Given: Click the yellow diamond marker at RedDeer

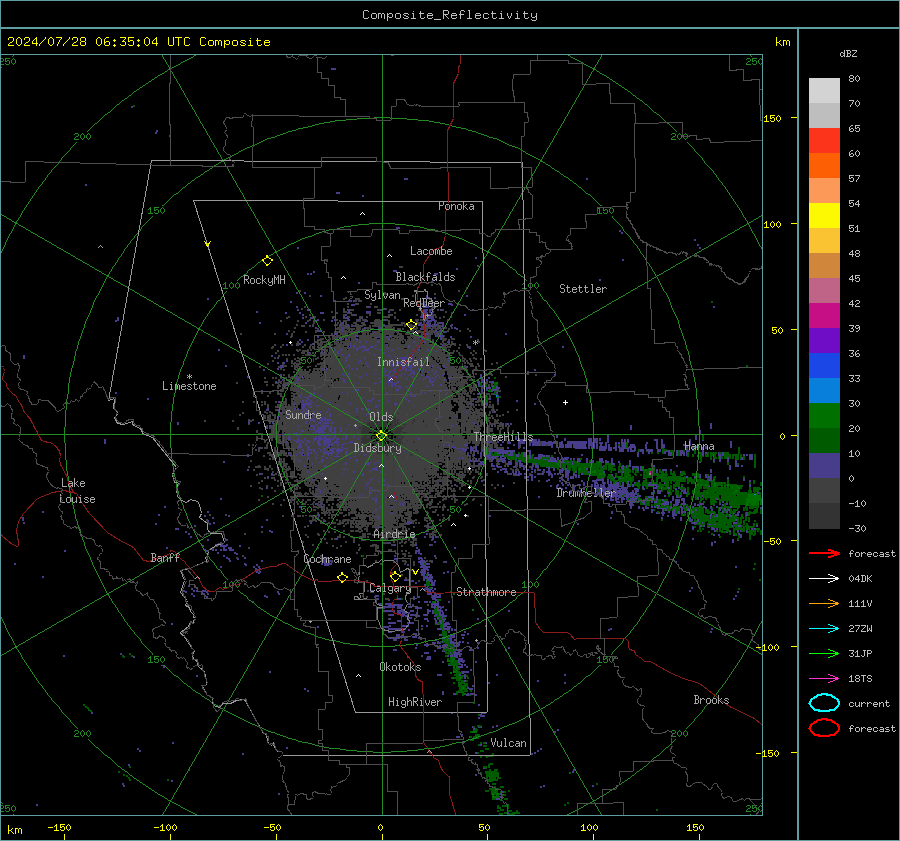Looking at the screenshot, I should (x=412, y=325).
